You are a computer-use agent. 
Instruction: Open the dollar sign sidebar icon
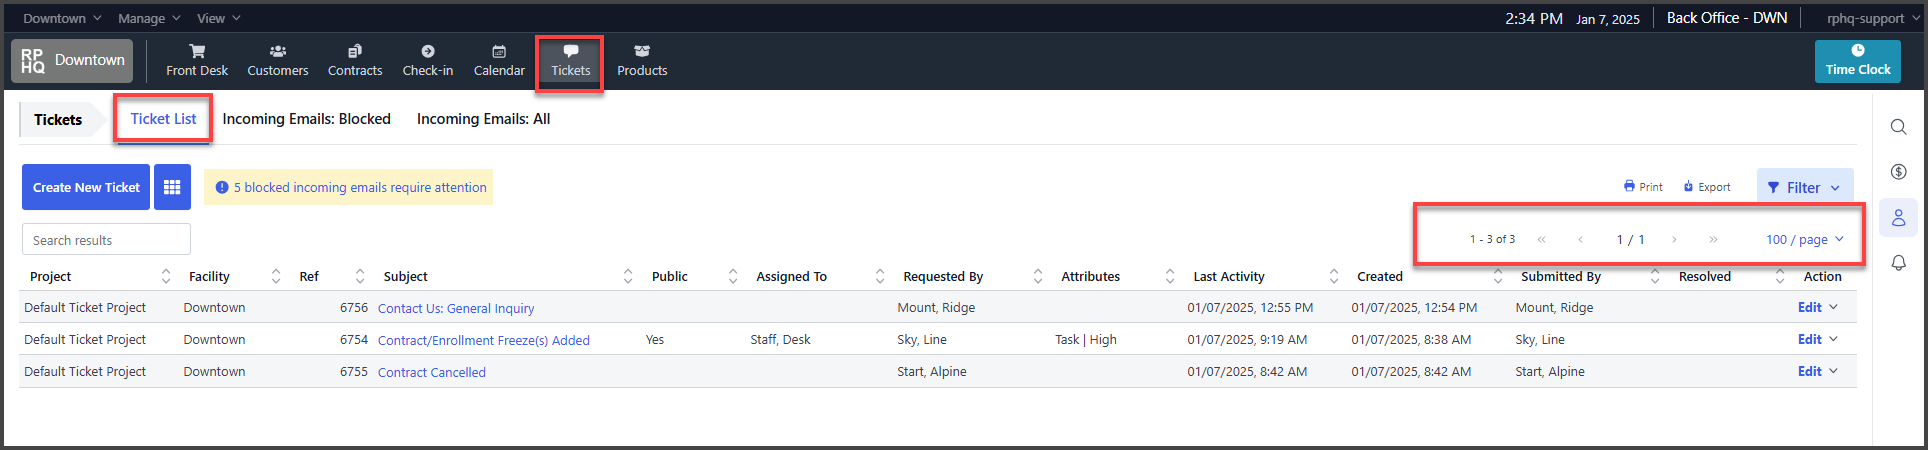[x=1898, y=172]
